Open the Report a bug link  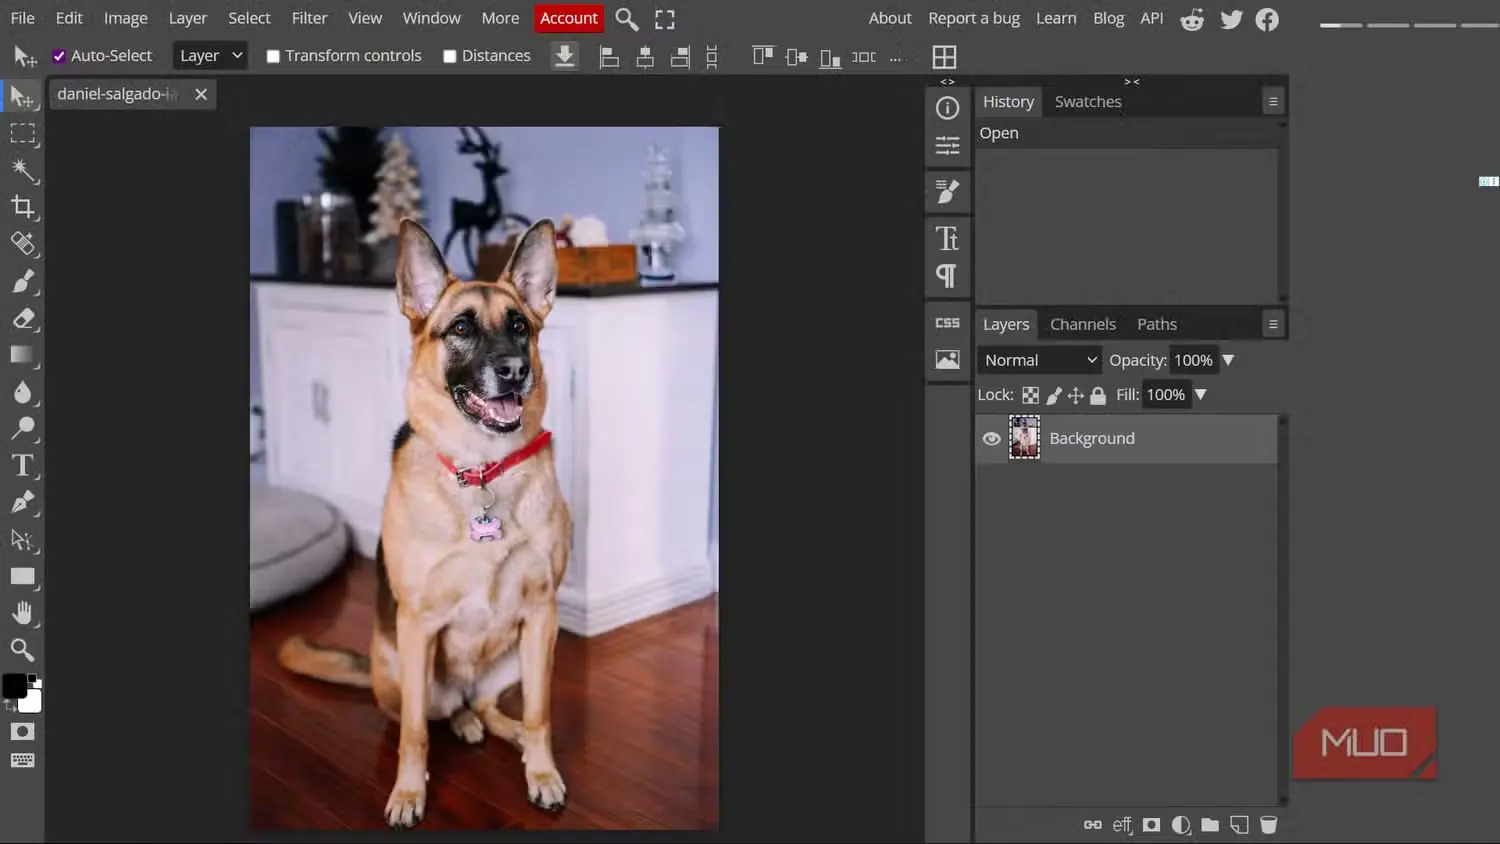(974, 18)
